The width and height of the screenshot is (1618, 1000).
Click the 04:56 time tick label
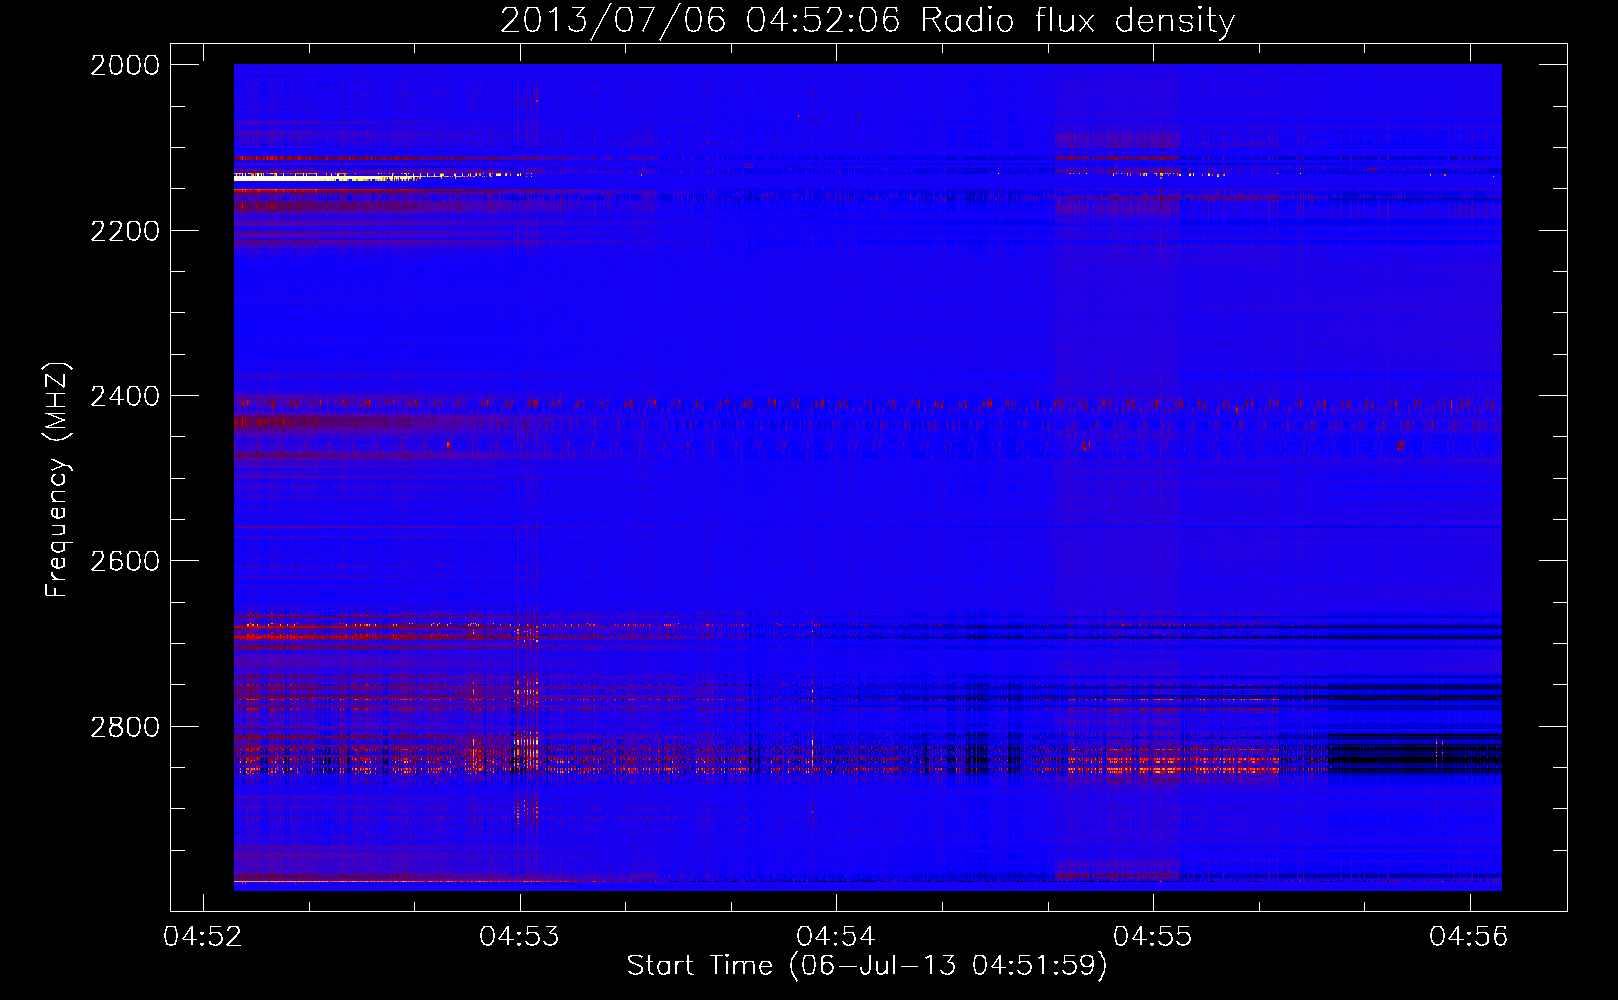coord(1469,936)
